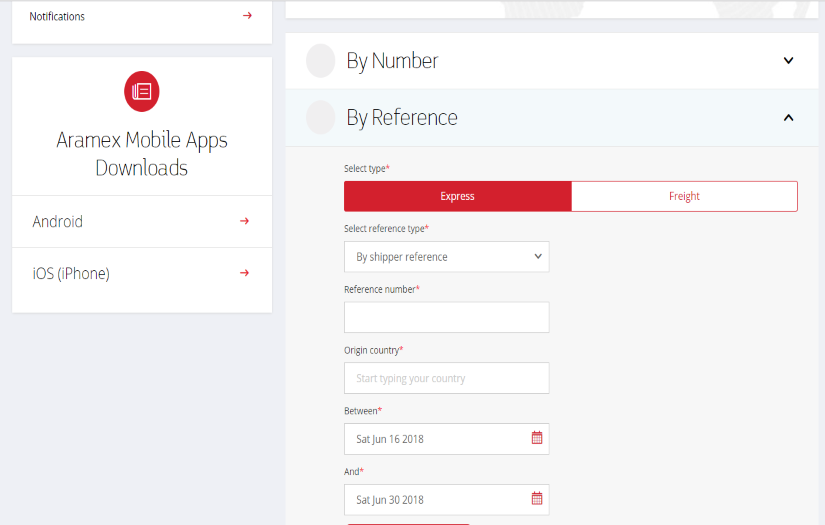Collapse the By Reference section chevron
Screen dimensions: 825x525
pyautogui.click(x=788, y=117)
